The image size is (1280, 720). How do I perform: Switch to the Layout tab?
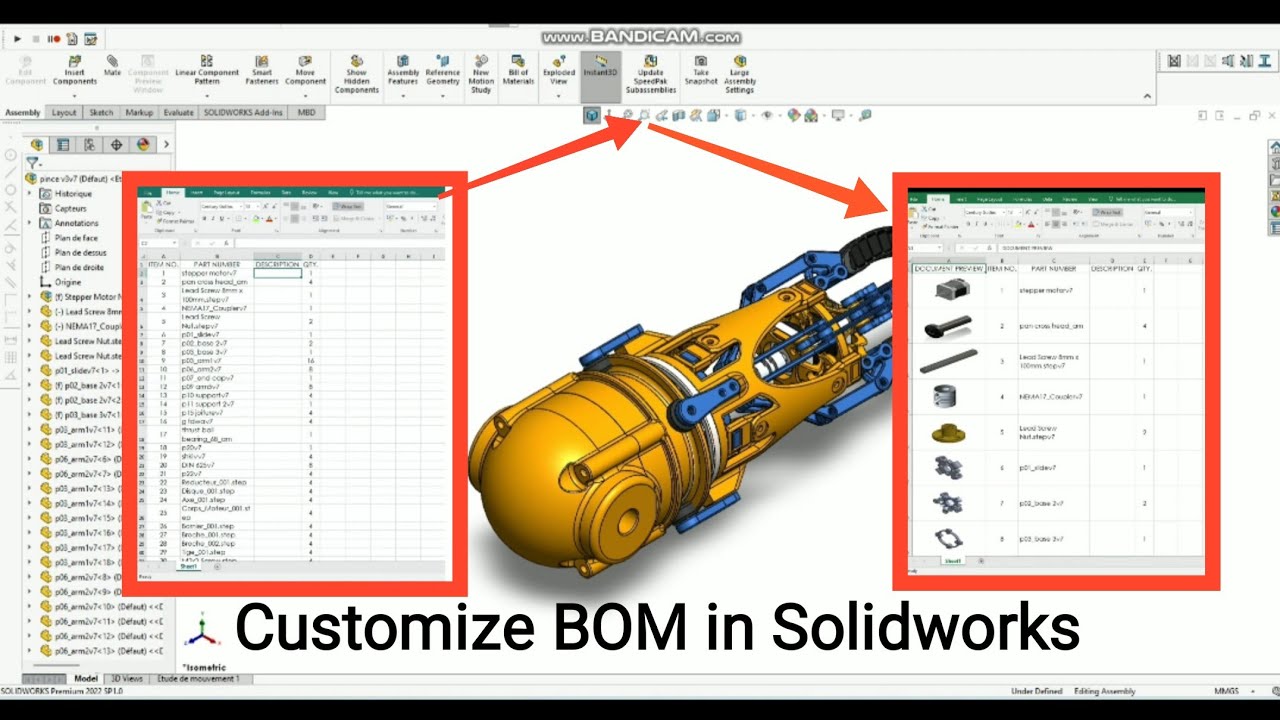coord(64,113)
